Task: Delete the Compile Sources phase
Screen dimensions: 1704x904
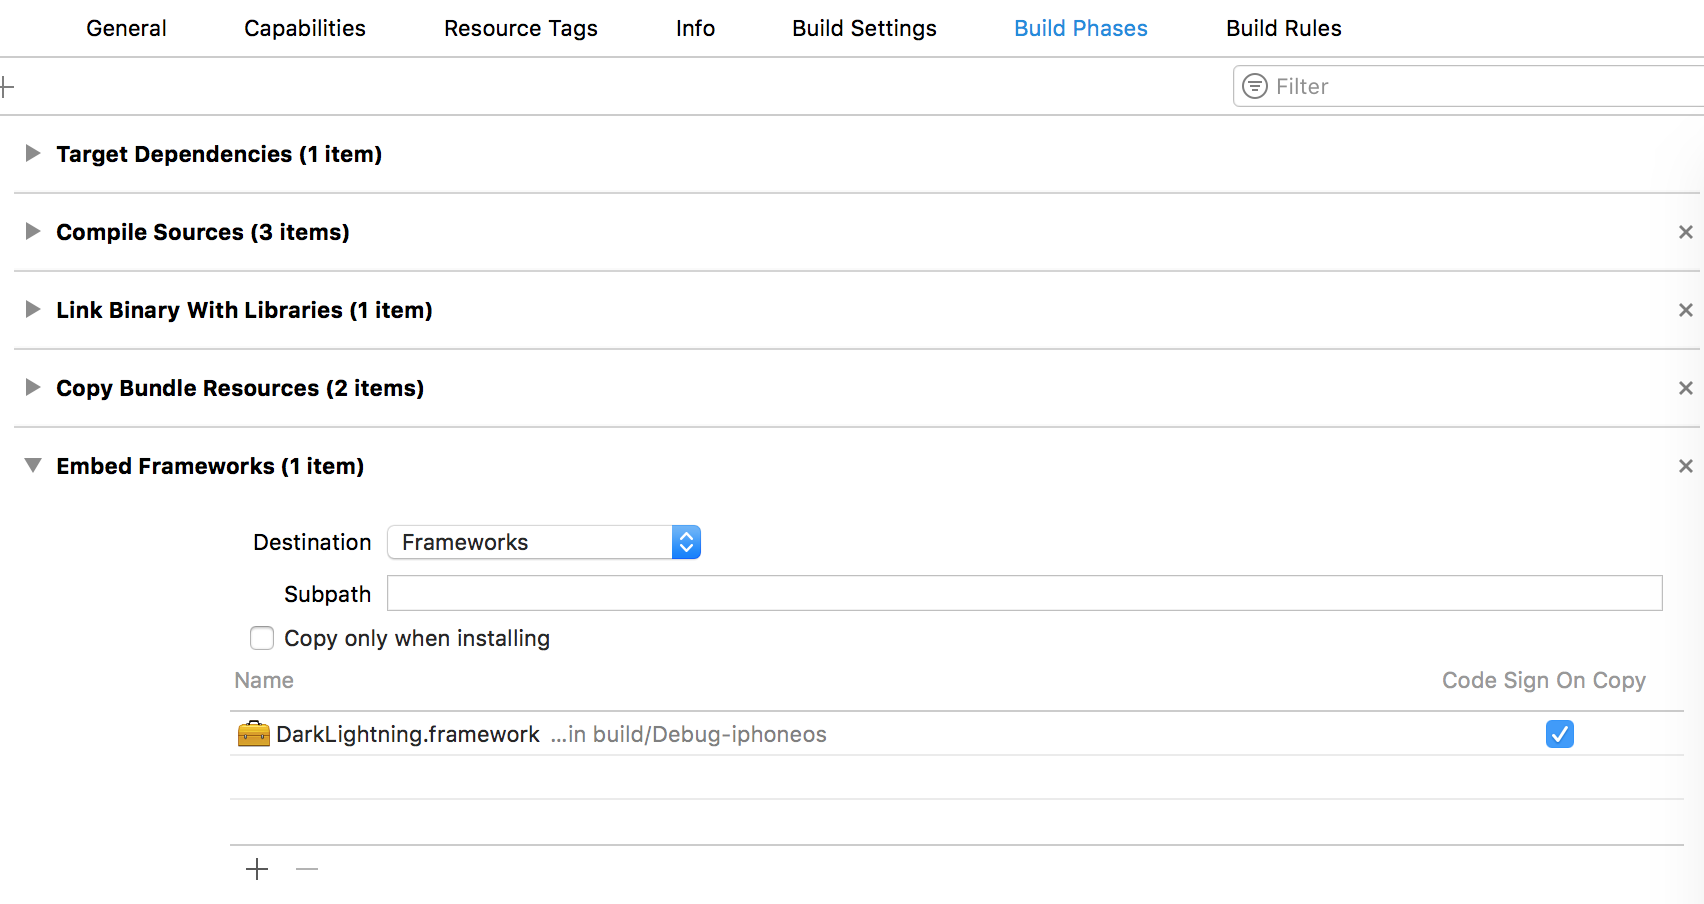Action: coord(1685,232)
